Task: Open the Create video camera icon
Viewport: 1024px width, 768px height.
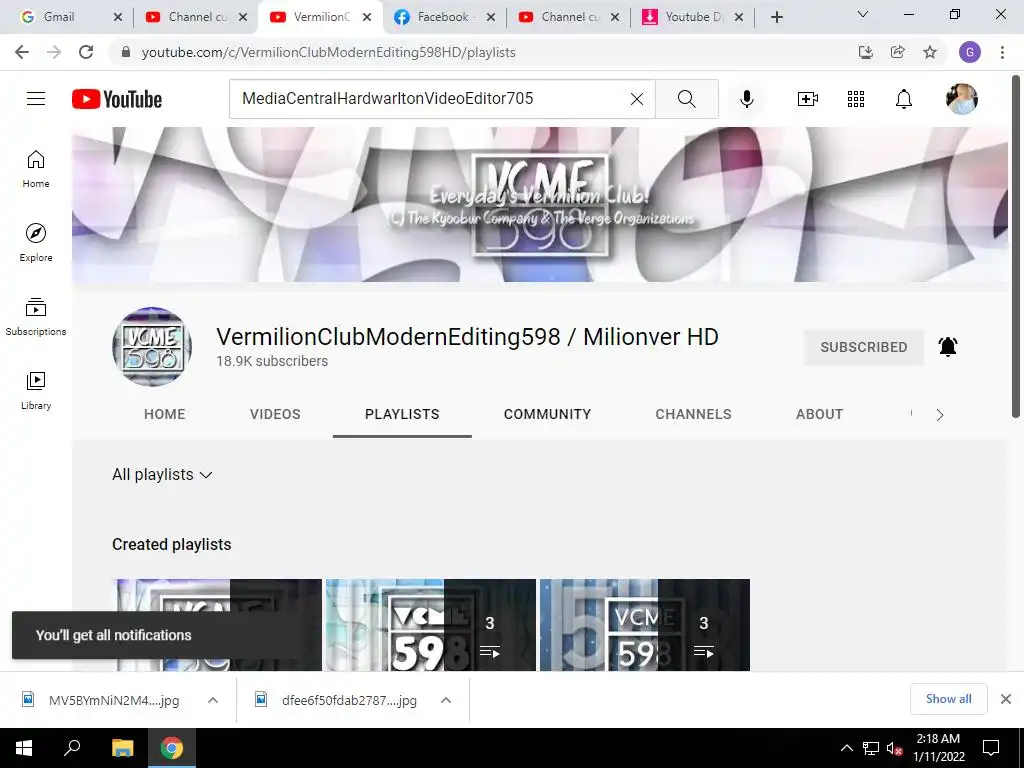Action: tap(808, 99)
